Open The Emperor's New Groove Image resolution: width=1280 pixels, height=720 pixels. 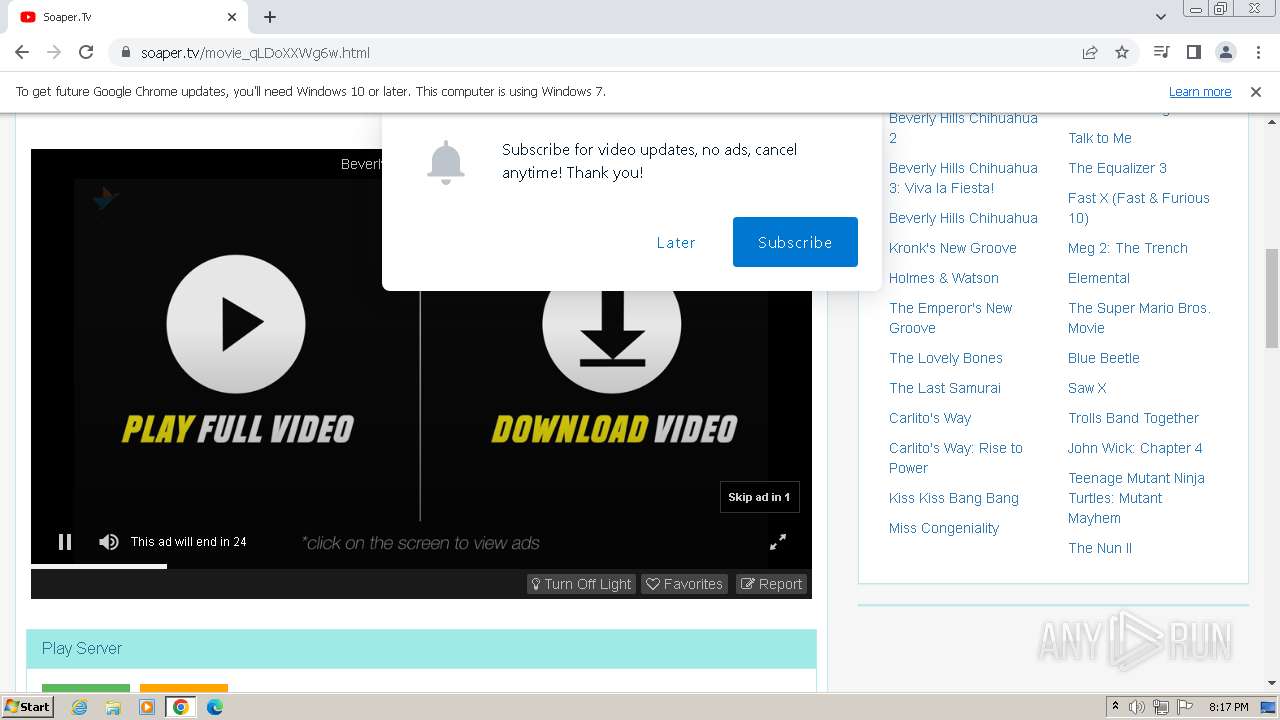pos(951,318)
